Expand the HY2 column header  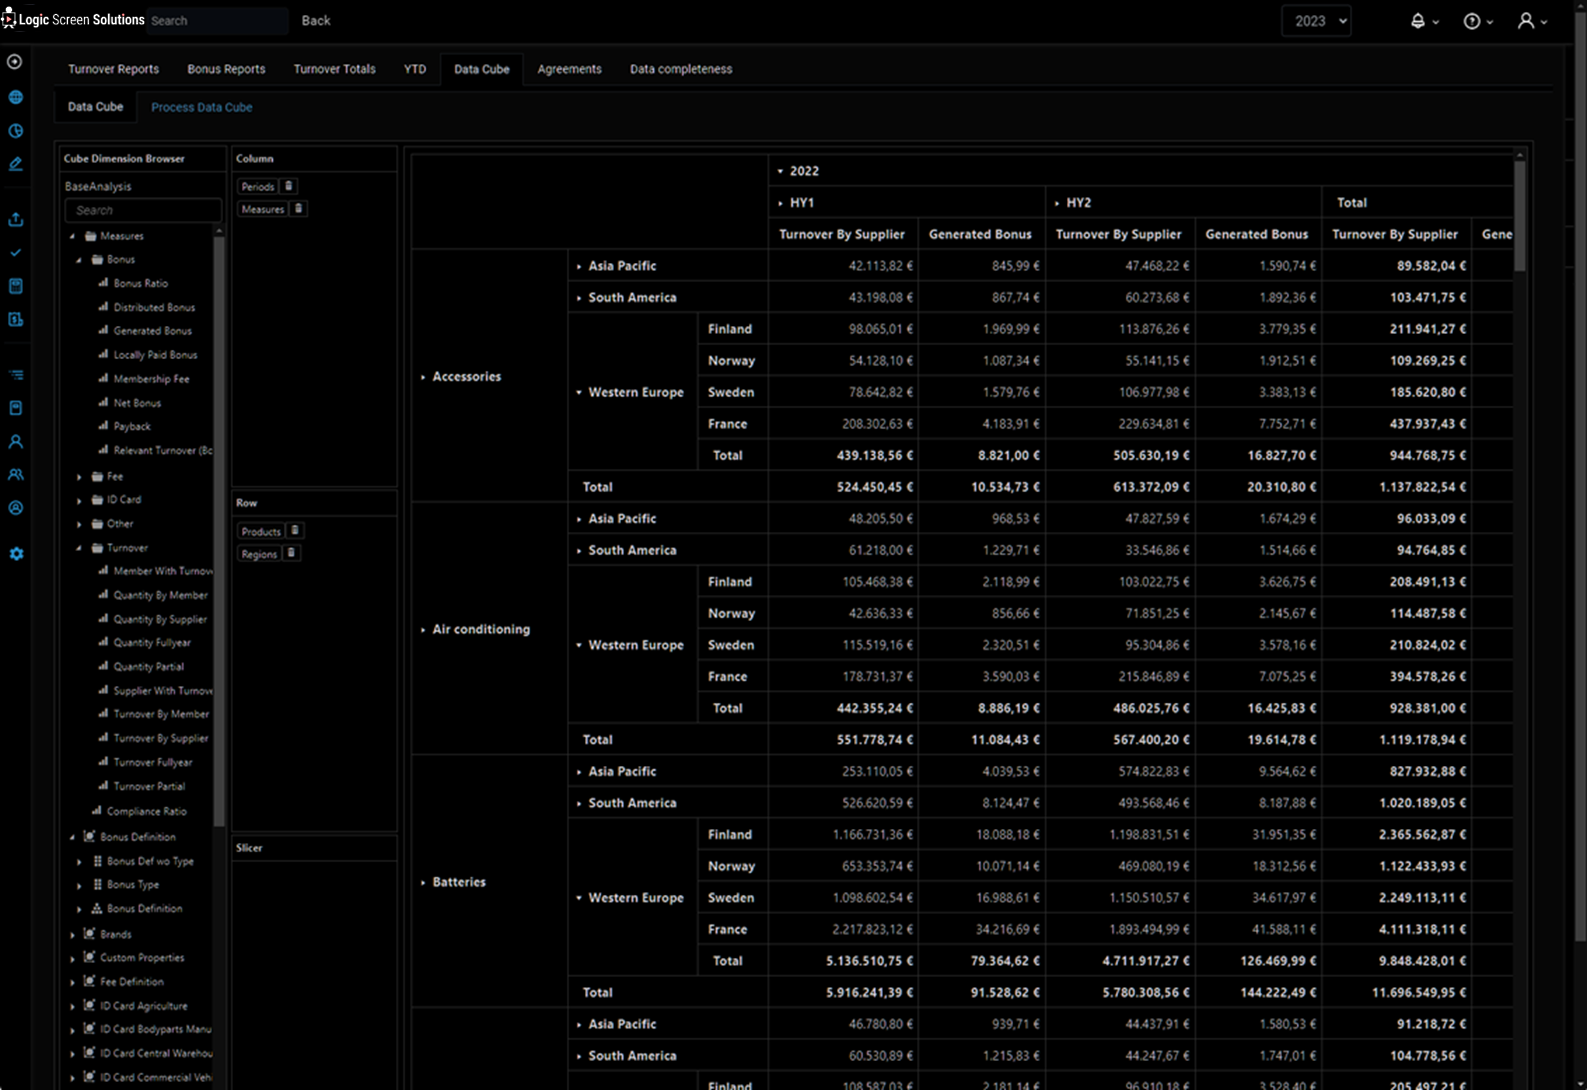pyautogui.click(x=1057, y=203)
